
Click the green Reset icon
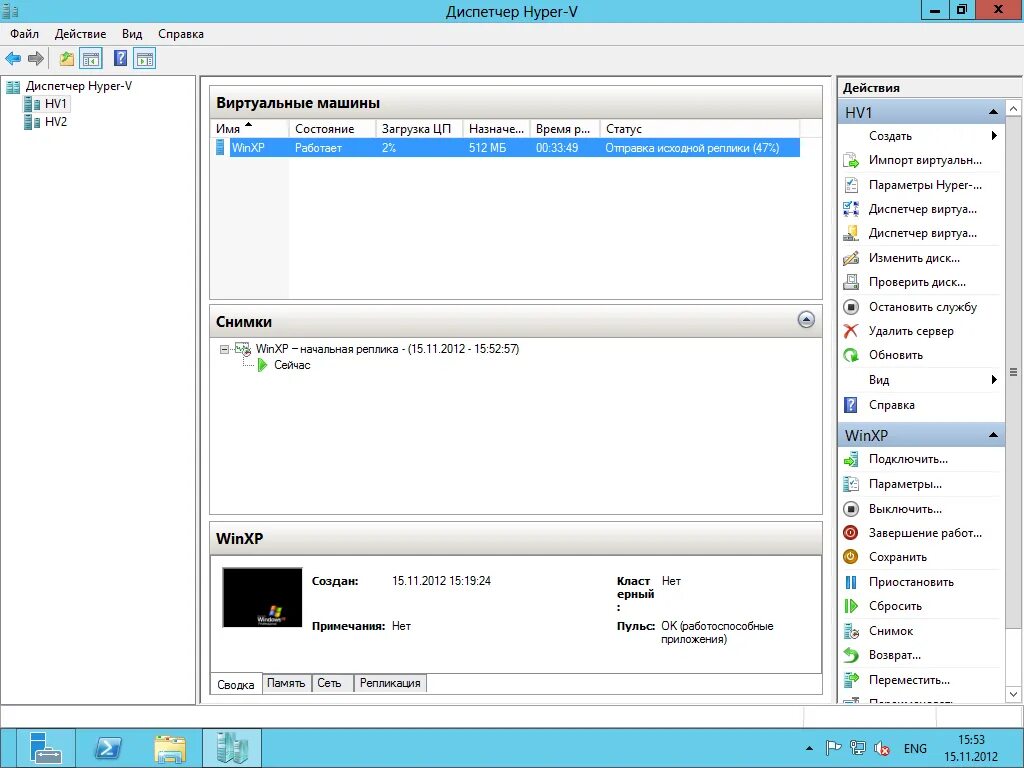point(851,606)
